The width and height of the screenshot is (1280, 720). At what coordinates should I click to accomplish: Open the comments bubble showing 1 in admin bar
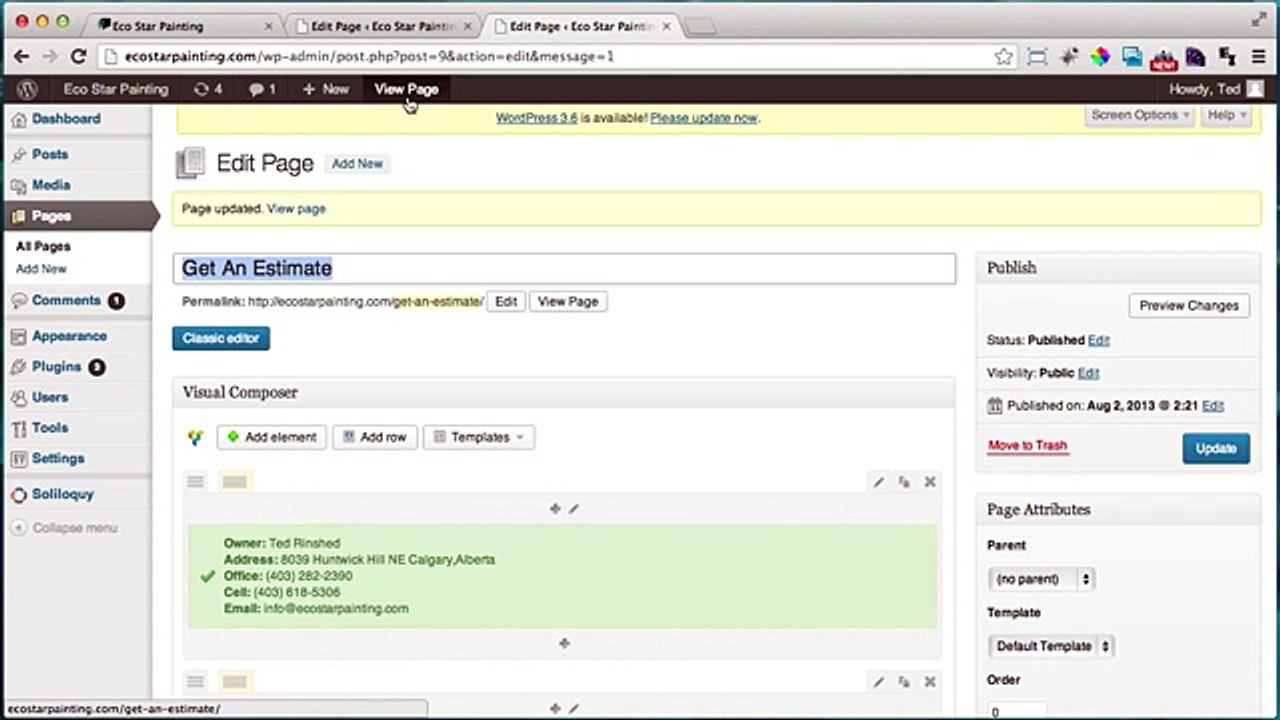tap(262, 89)
